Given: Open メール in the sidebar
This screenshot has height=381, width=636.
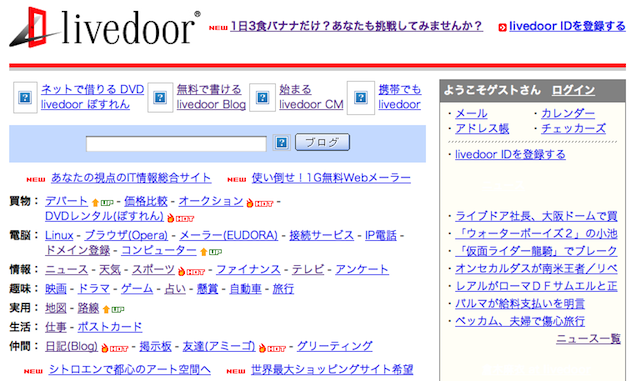Looking at the screenshot, I should coord(471,114).
